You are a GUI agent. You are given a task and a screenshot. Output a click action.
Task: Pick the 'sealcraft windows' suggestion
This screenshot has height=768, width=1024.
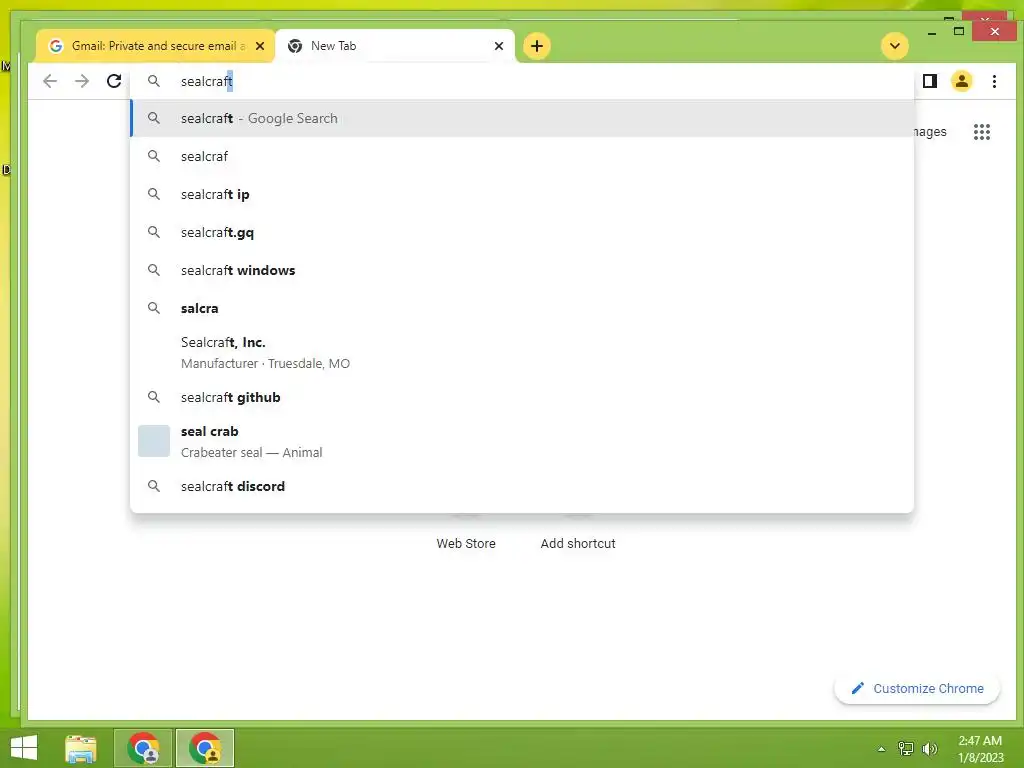(x=522, y=270)
